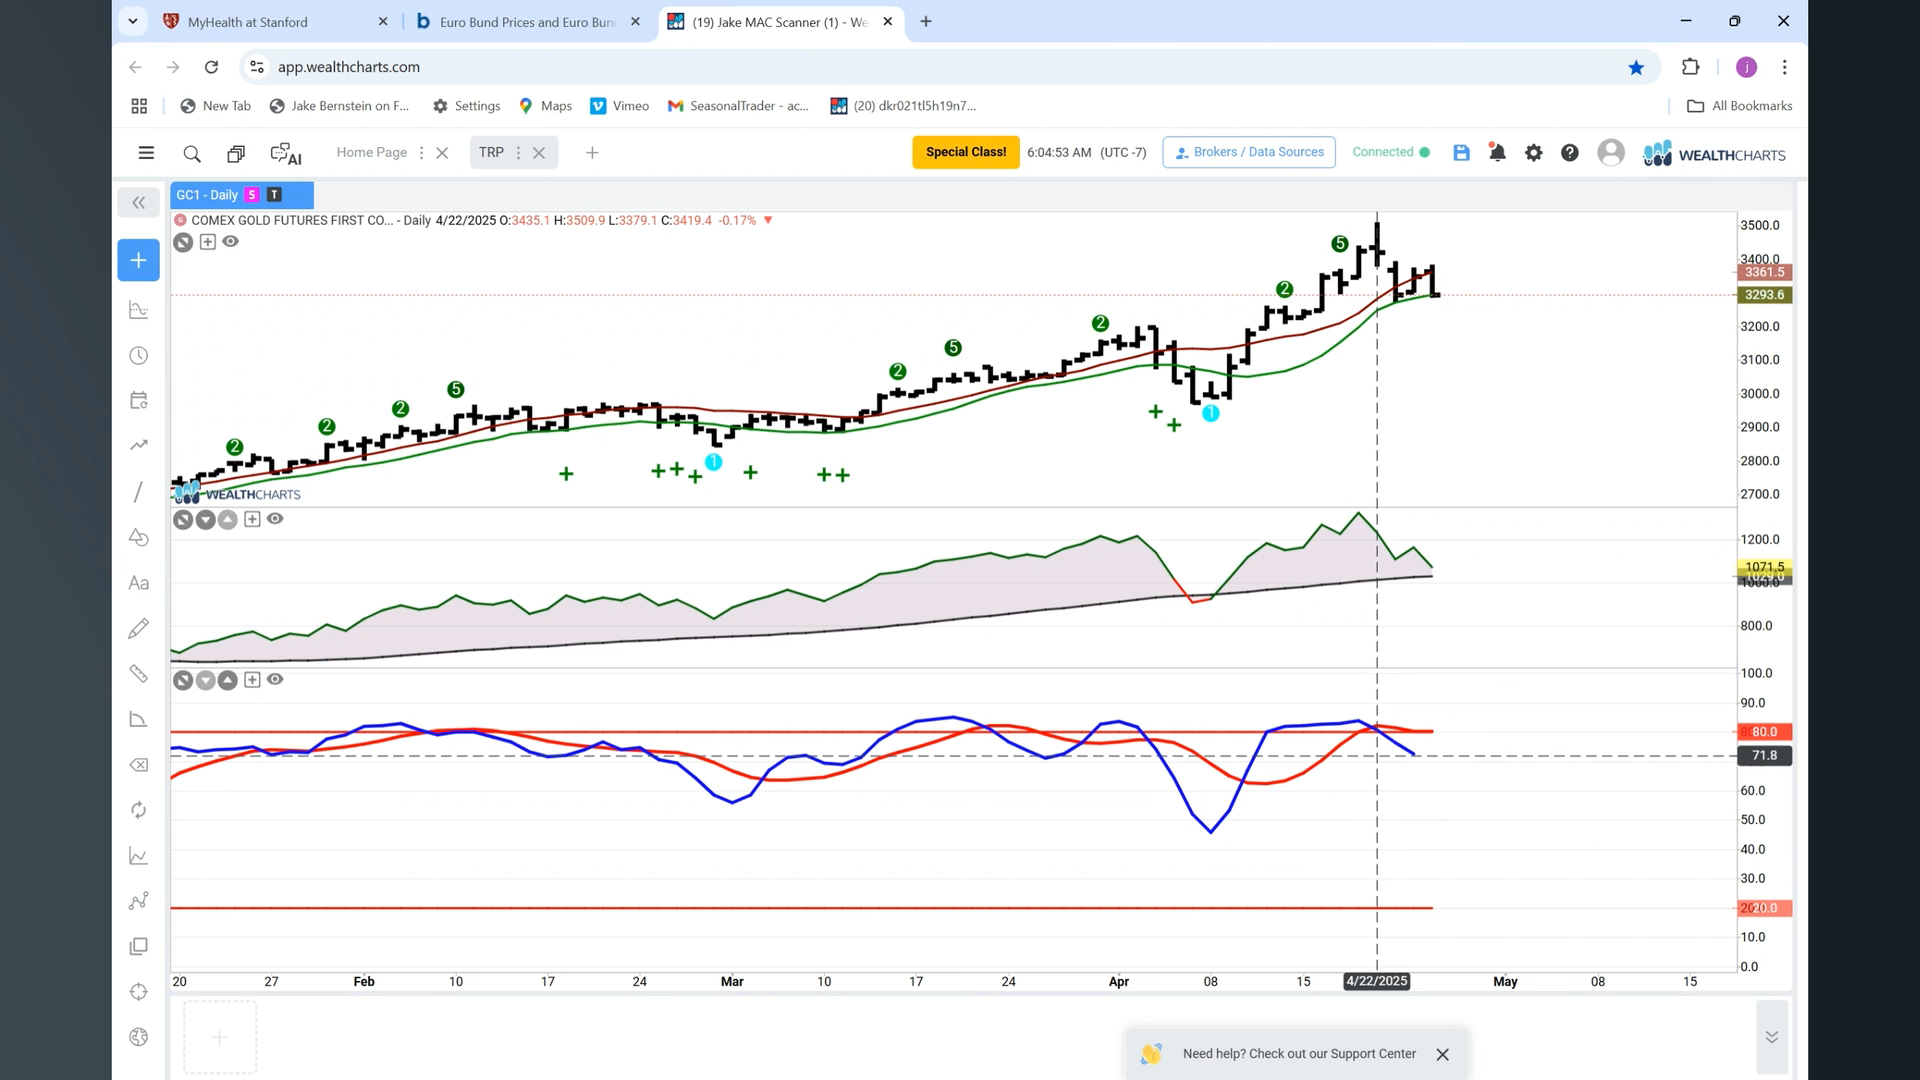Viewport: 1920px width, 1080px height.
Task: Select the shapes drawing tool
Action: [x=139, y=537]
